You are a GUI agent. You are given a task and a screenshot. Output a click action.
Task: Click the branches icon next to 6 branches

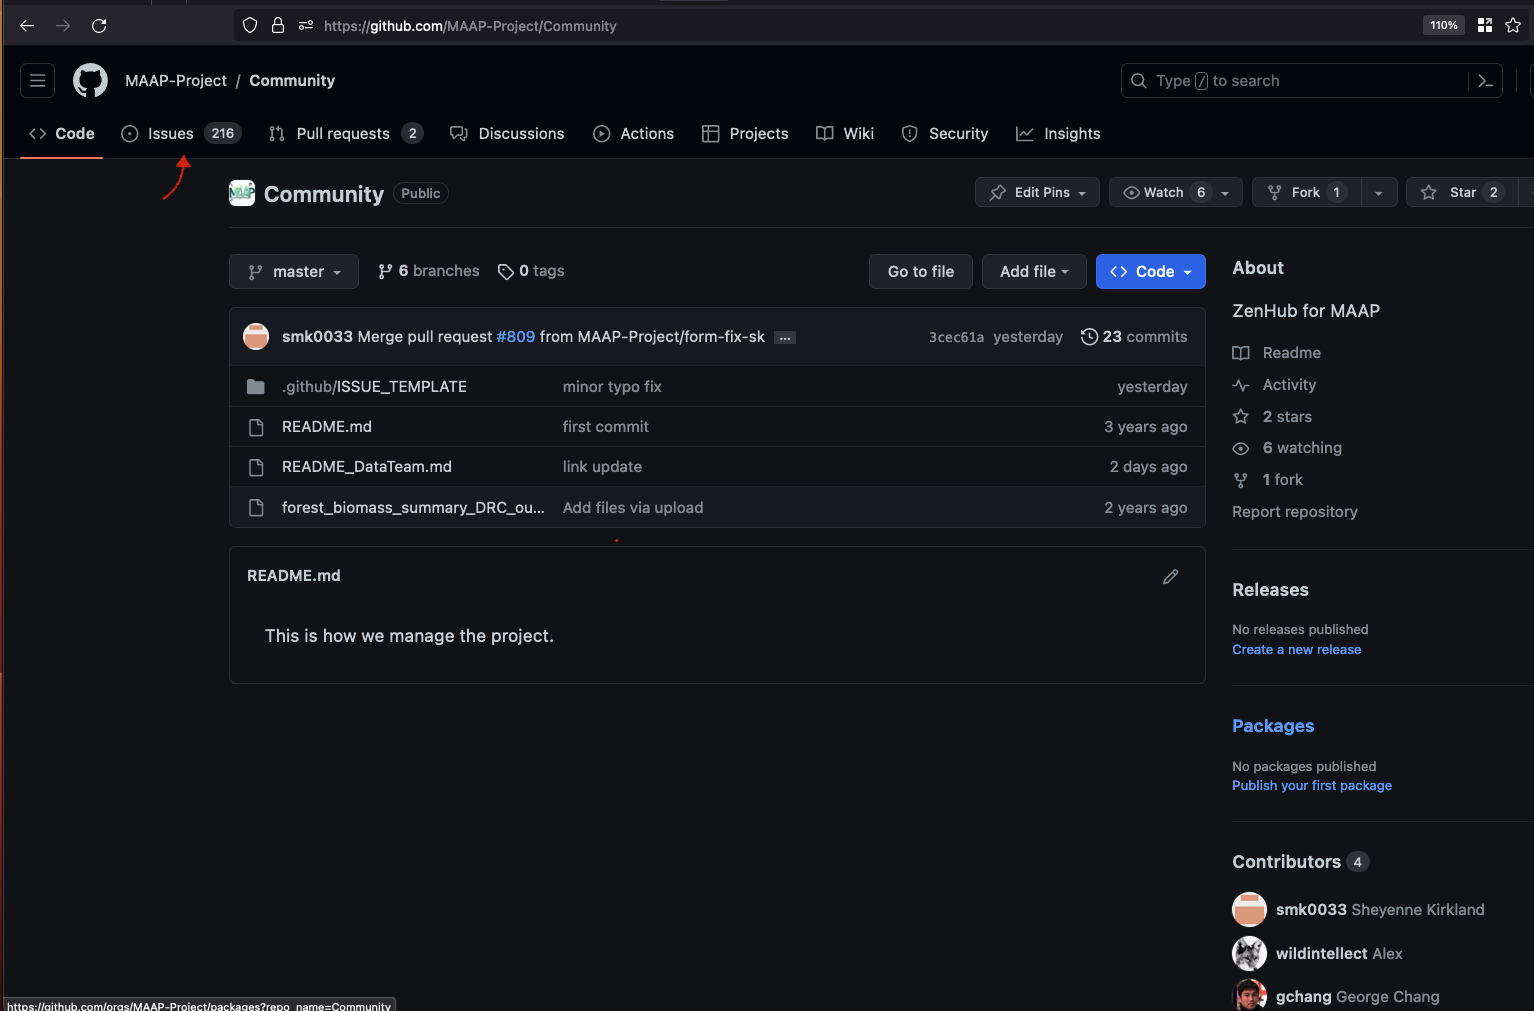(385, 272)
